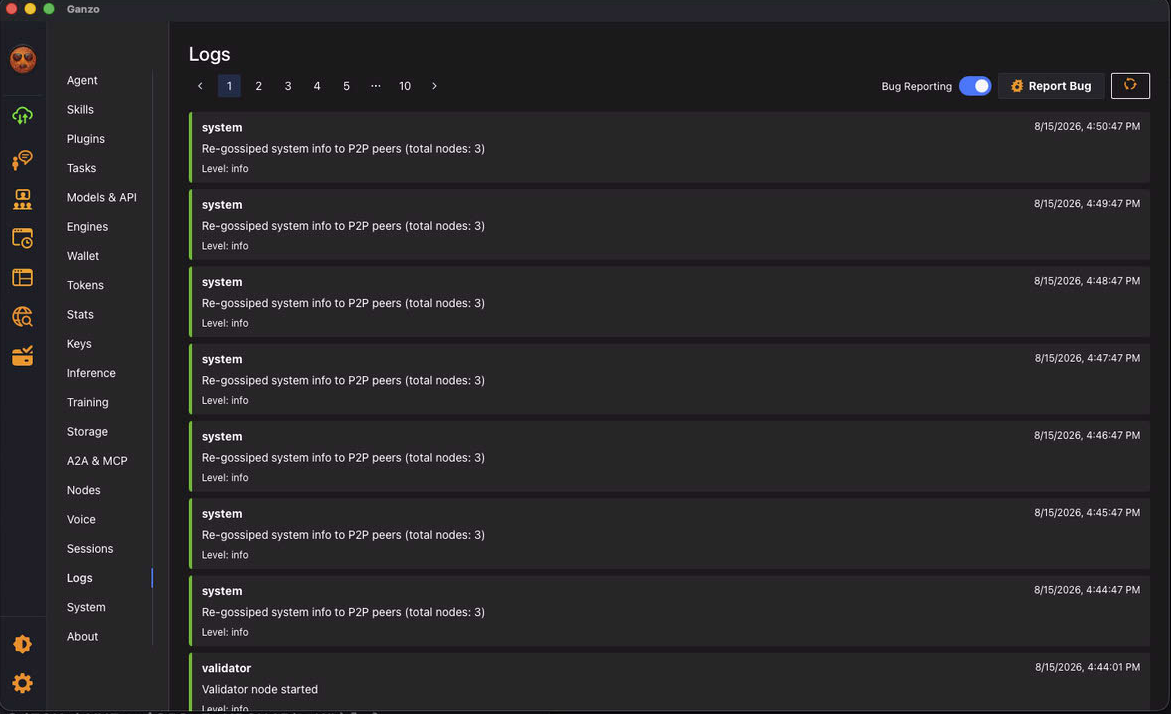Open the person with chat bubble icon
Viewport: 1171px width, 714px height.
click(22, 159)
